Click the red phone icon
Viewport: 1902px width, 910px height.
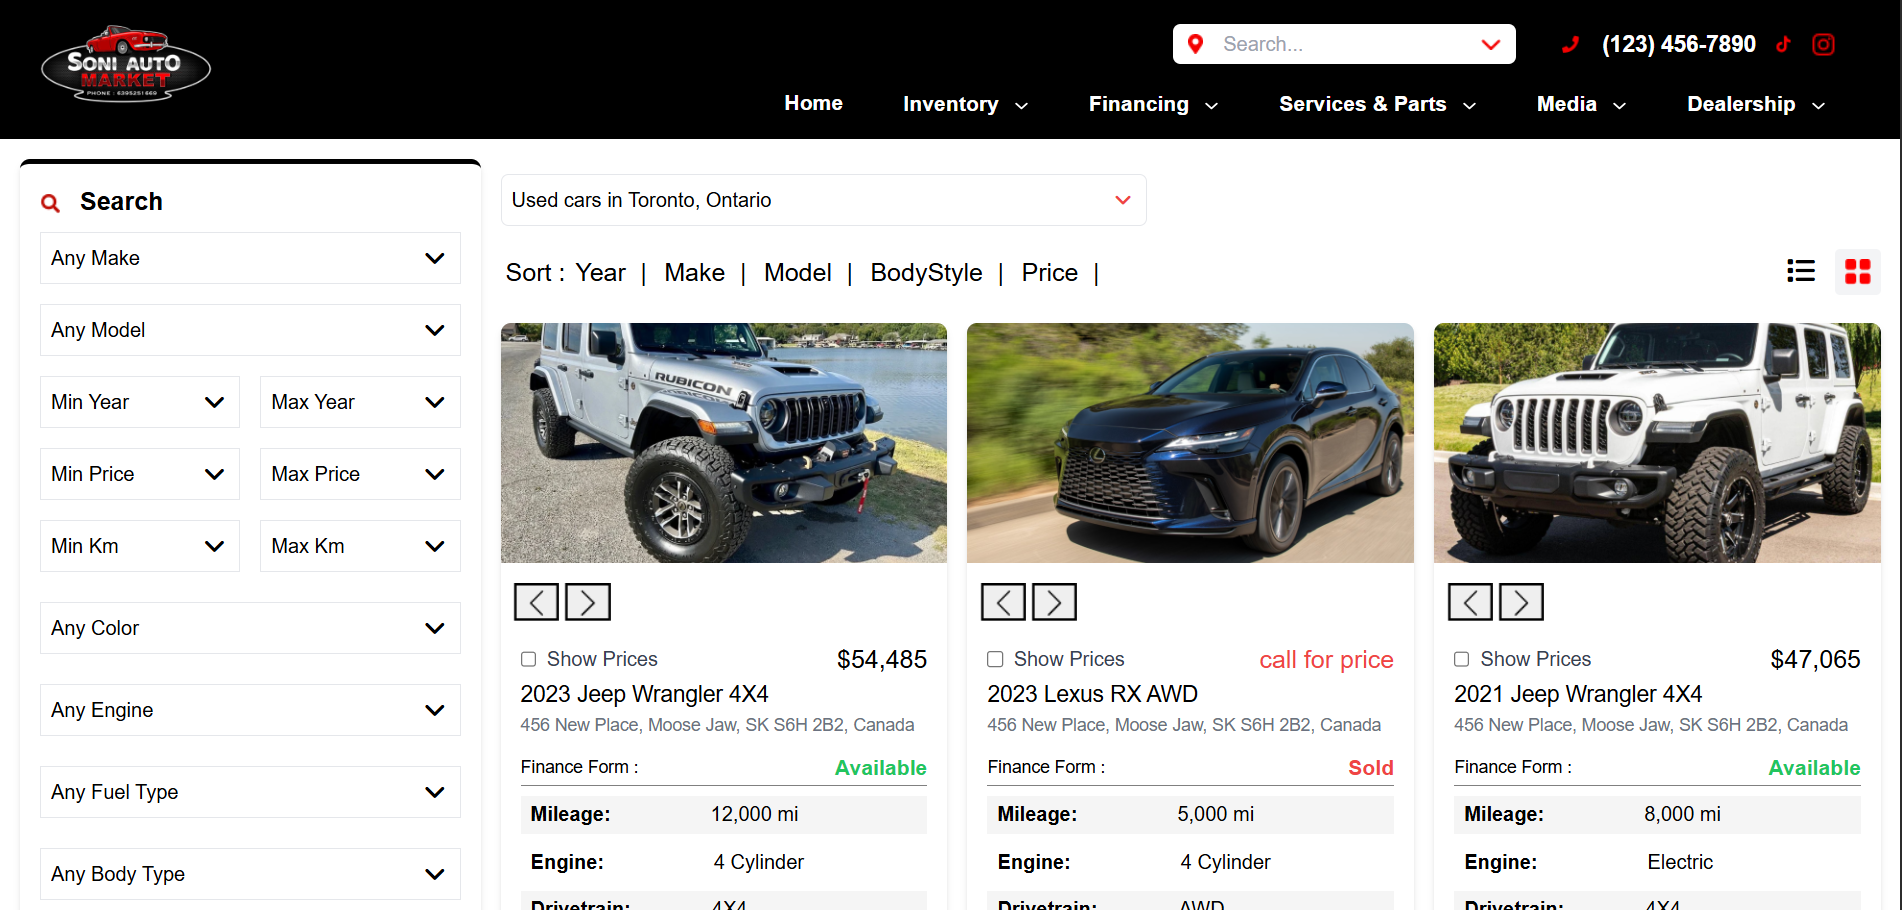point(1570,44)
